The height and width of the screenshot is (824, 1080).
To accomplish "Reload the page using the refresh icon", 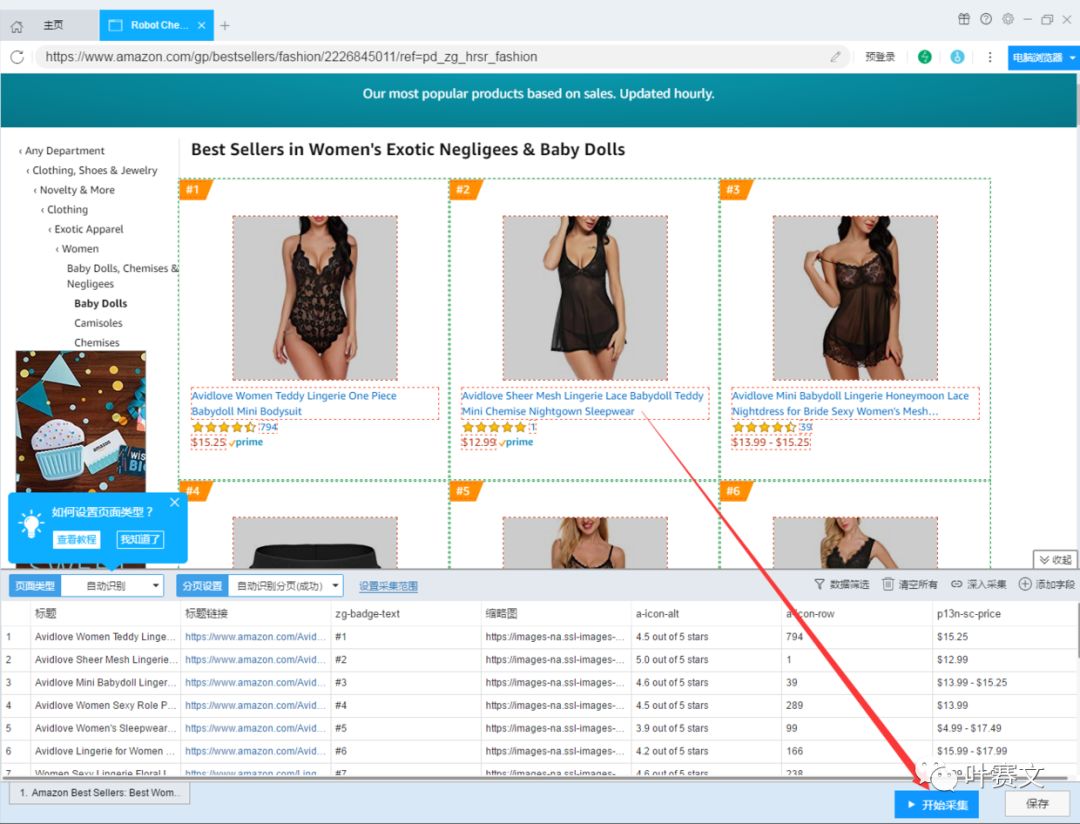I will coord(17,57).
